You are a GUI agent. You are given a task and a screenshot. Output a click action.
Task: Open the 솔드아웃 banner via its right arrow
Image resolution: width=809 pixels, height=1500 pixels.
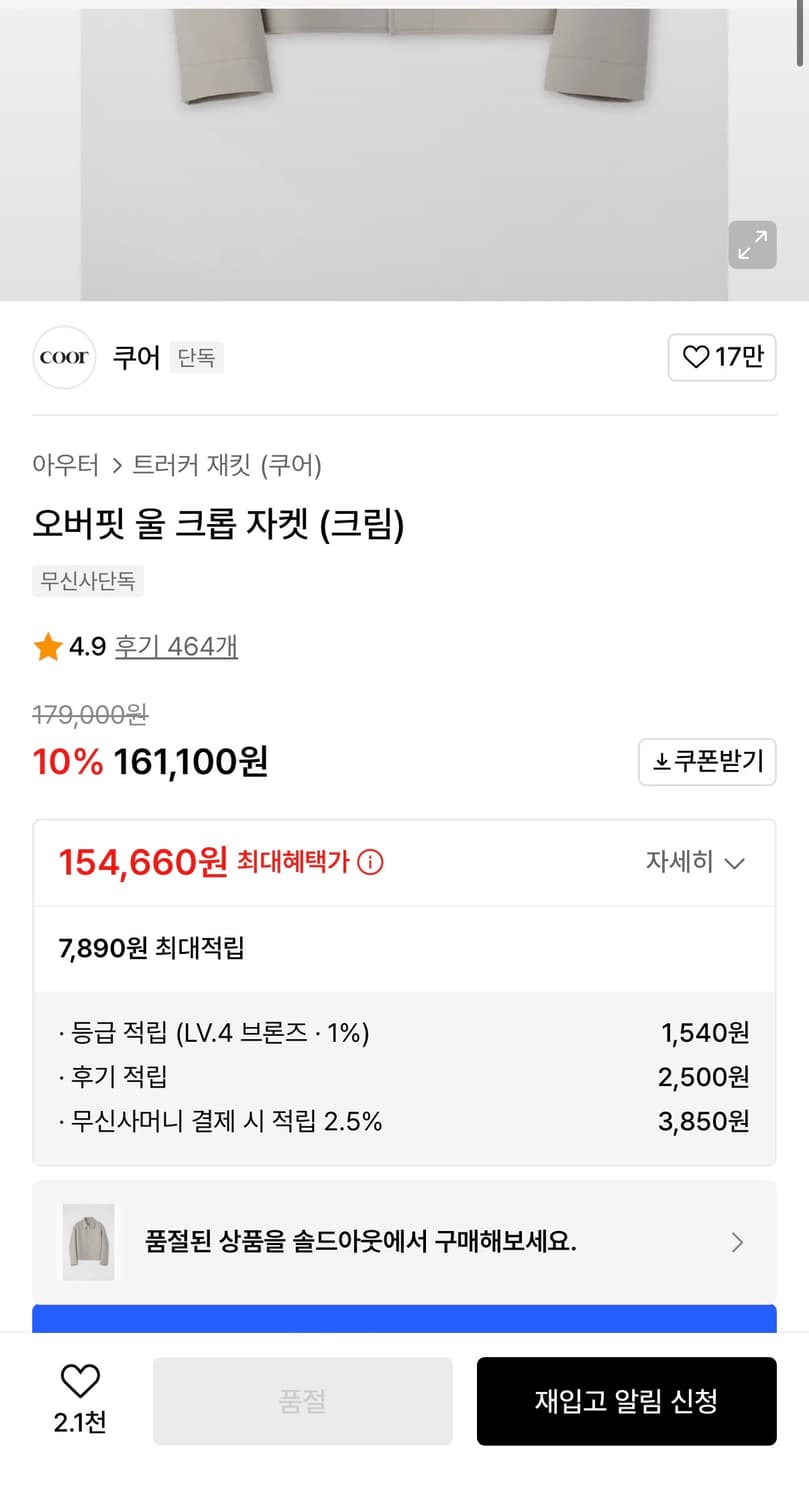(737, 1242)
